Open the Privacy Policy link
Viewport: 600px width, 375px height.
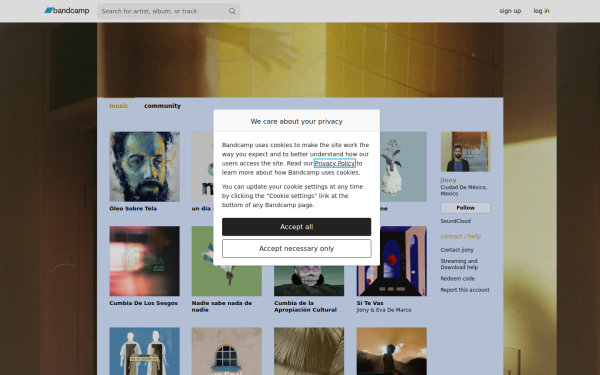(335, 163)
